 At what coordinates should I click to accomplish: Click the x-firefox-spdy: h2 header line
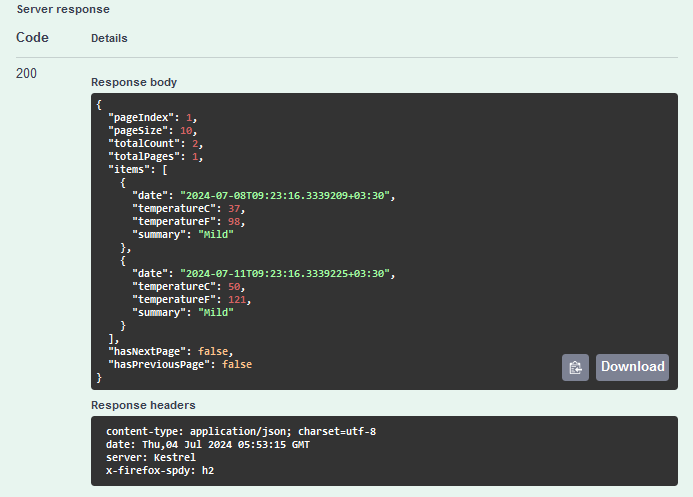[160, 470]
